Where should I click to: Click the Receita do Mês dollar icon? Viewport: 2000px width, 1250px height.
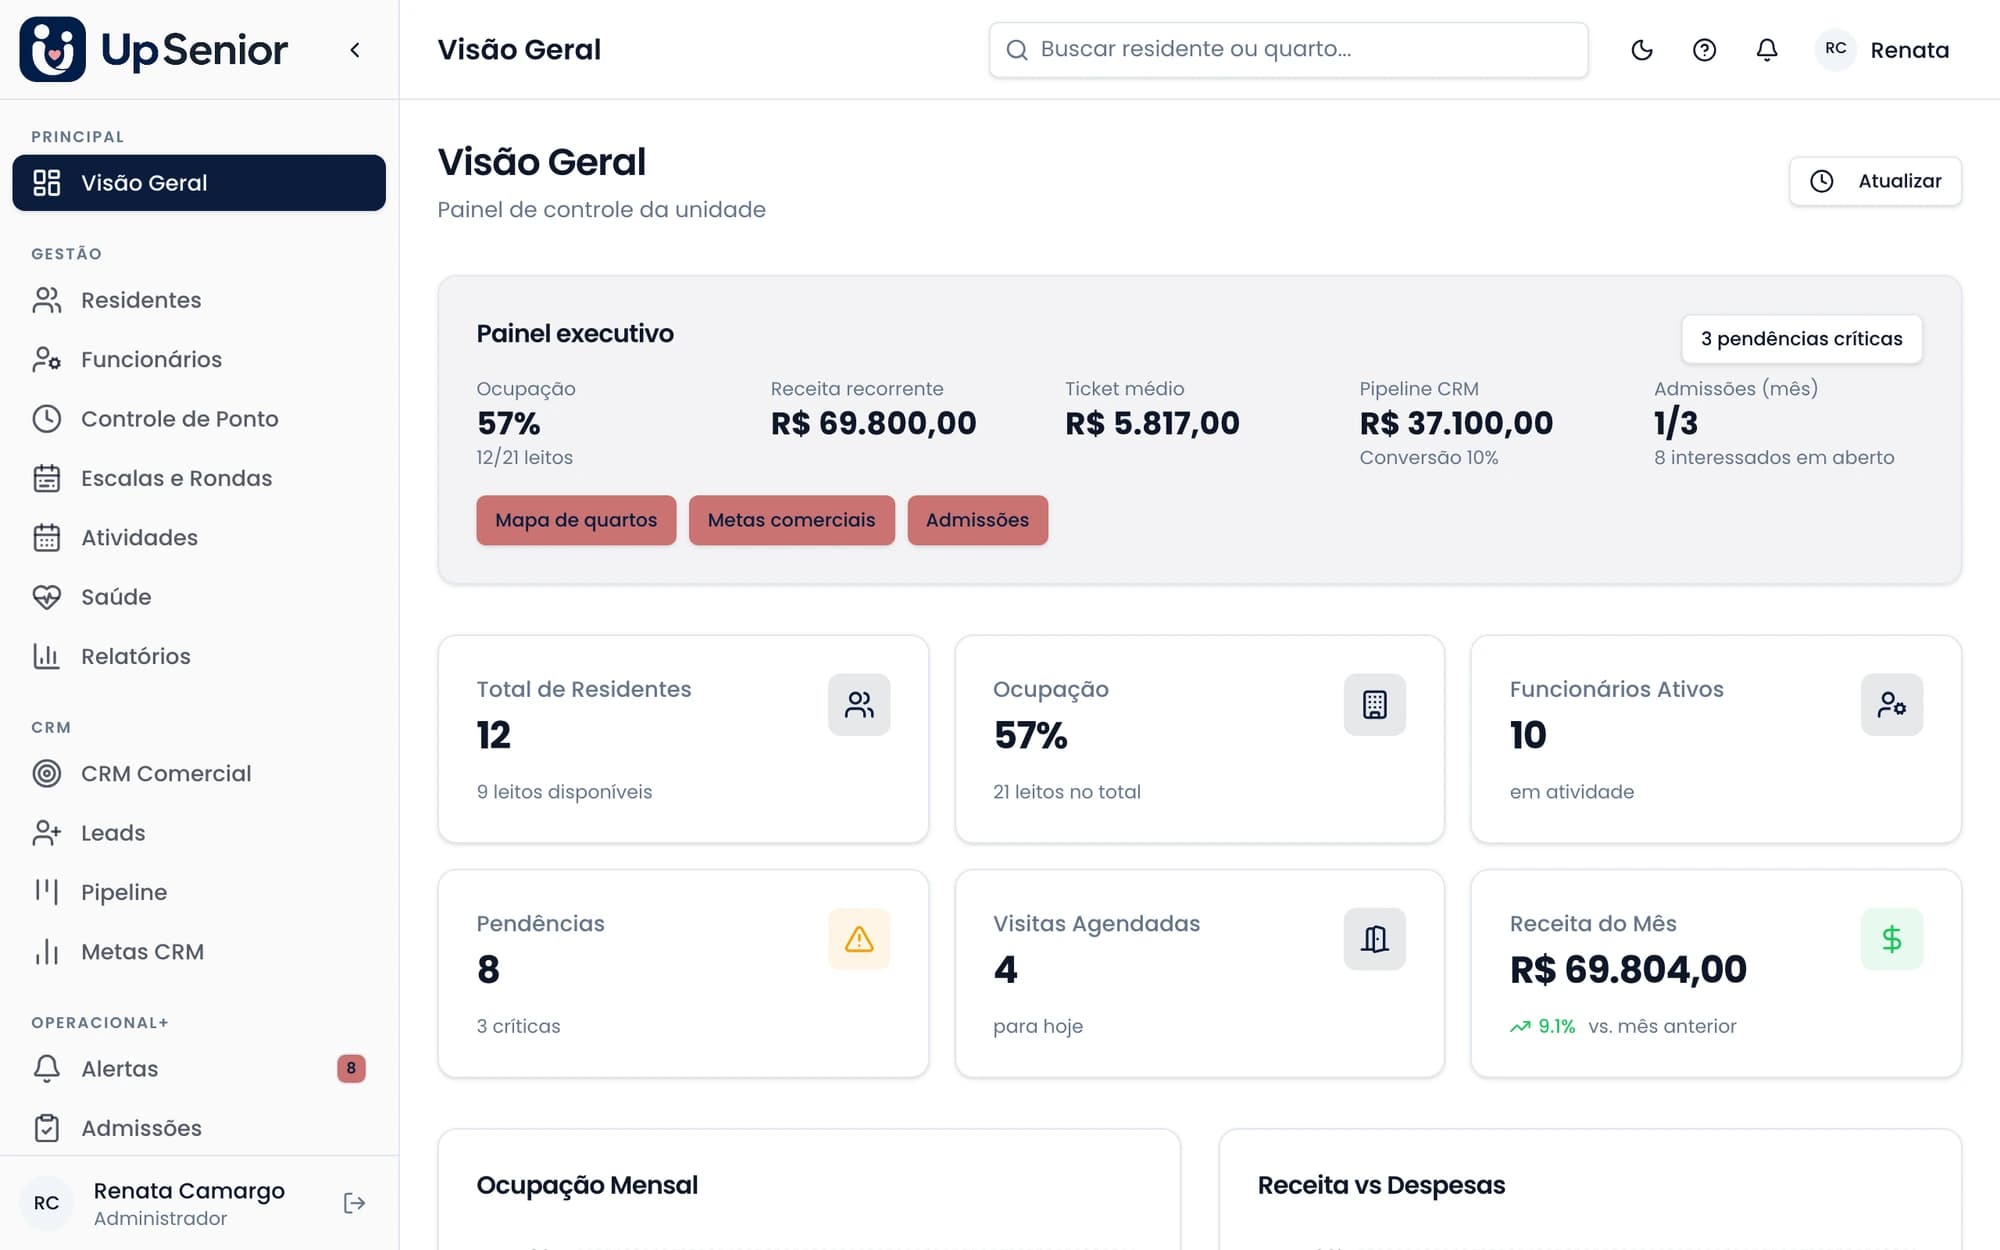pos(1891,939)
